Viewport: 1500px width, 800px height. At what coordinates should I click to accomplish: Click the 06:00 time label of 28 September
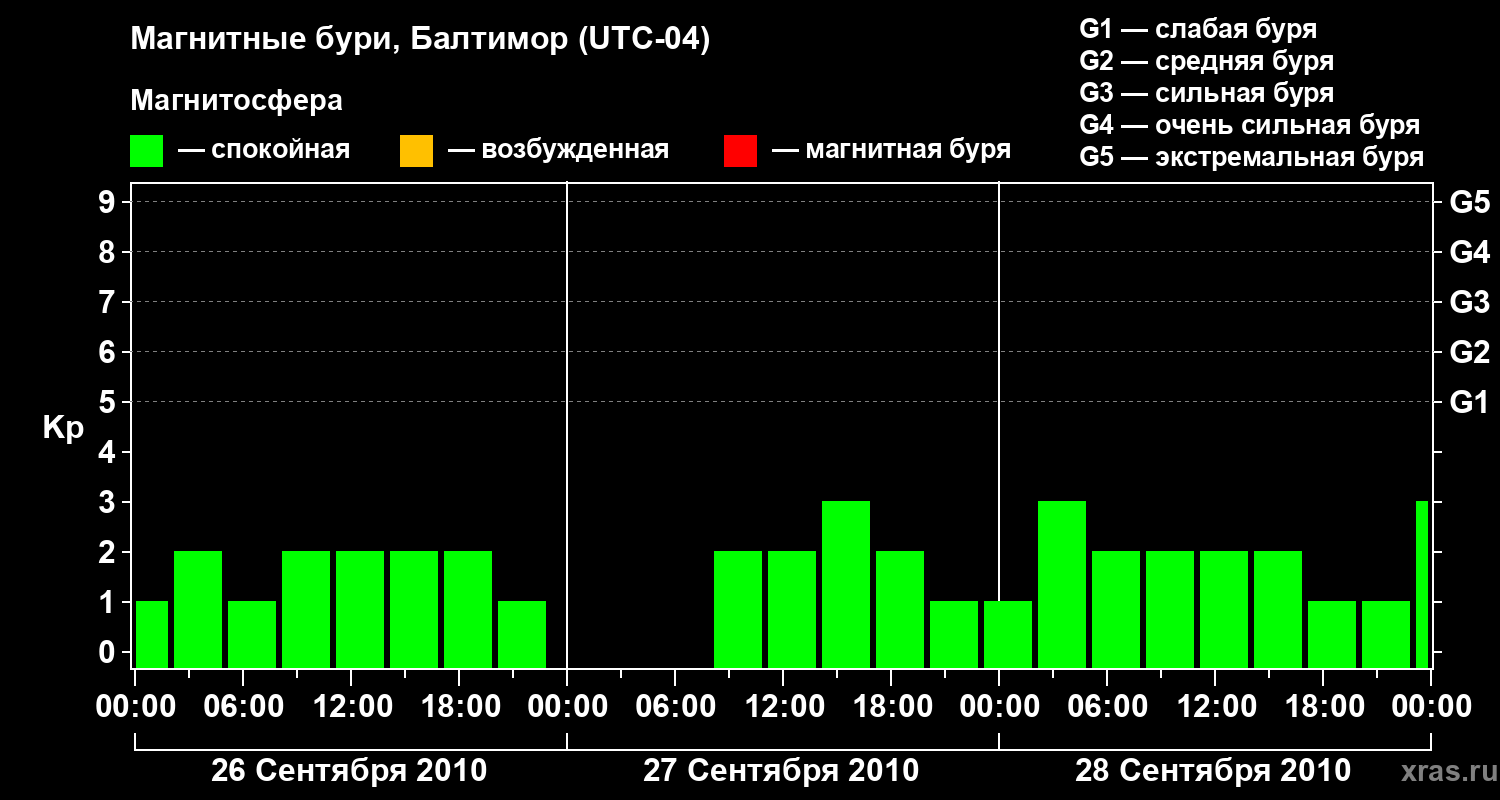pyautogui.click(x=1107, y=707)
